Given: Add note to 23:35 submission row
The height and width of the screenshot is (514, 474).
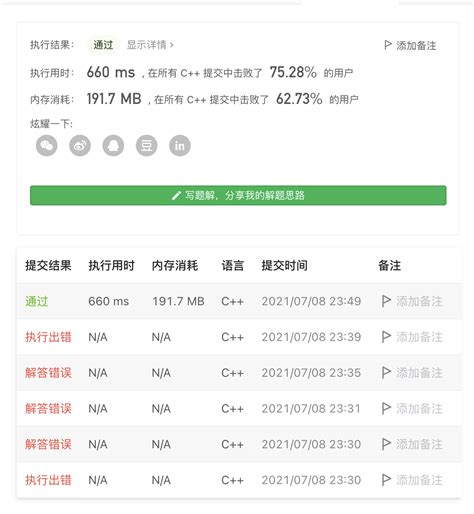Looking at the screenshot, I should point(412,373).
